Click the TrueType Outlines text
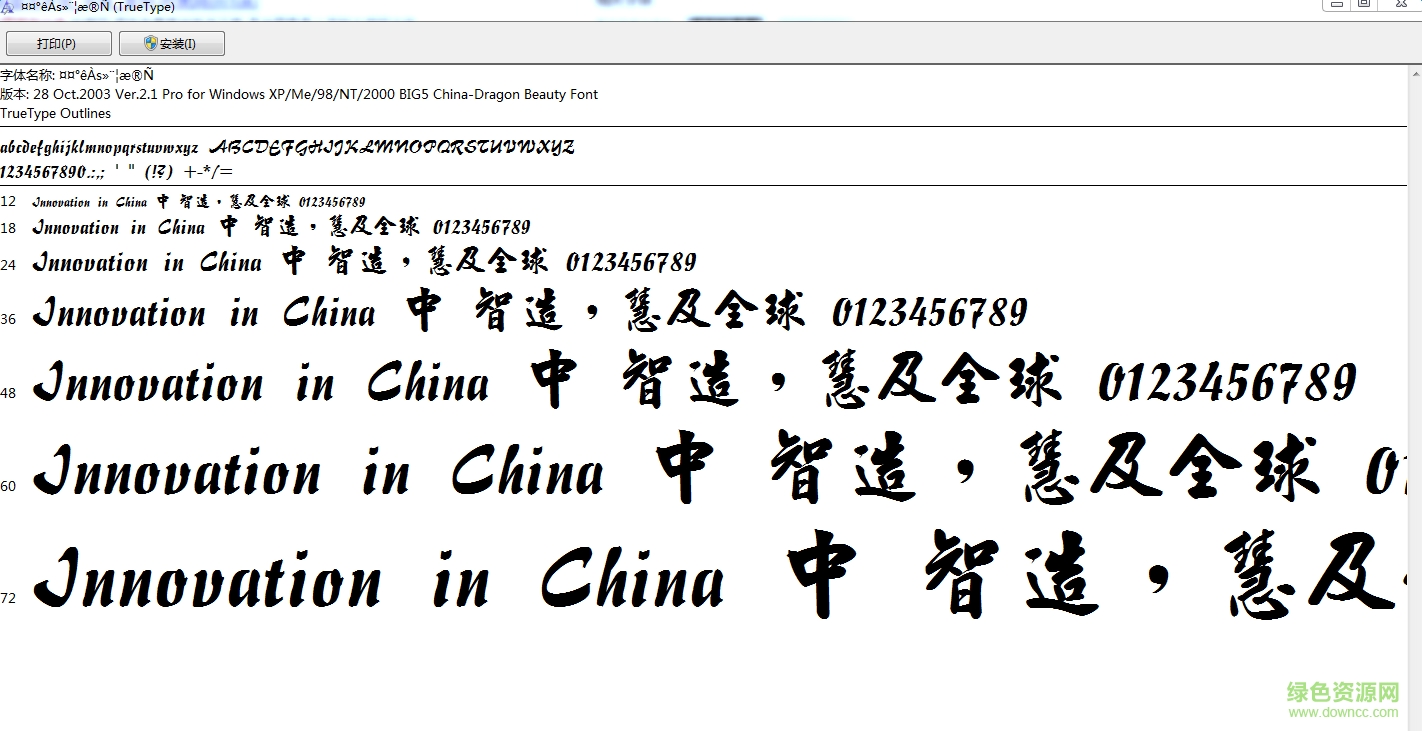The image size is (1422, 731). tap(55, 113)
